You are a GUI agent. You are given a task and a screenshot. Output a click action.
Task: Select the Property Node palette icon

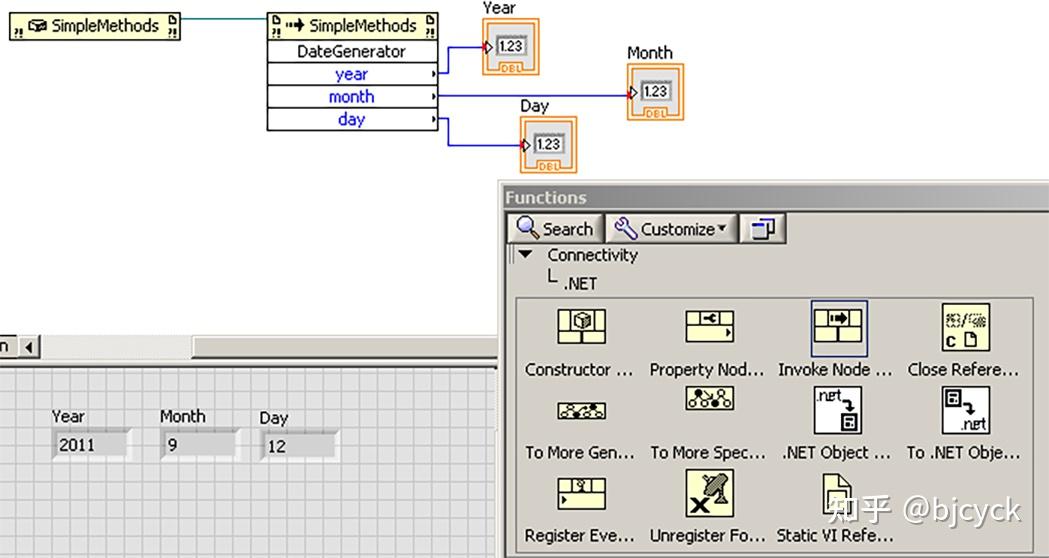(x=709, y=326)
